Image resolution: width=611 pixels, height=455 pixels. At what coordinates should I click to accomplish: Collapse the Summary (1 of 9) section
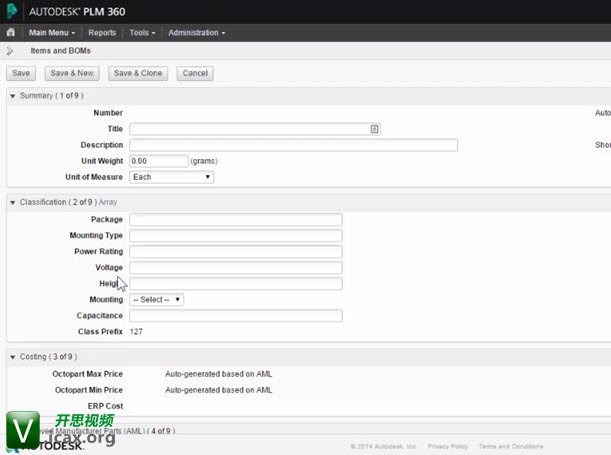[12, 96]
